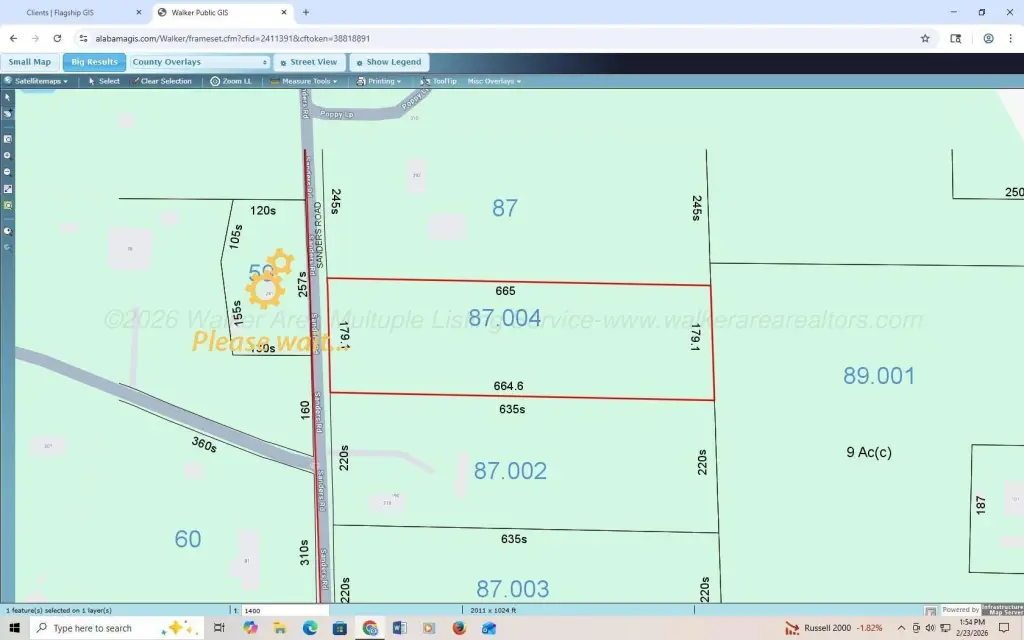
Task: Activate the Select cursor tool
Action: pos(104,81)
